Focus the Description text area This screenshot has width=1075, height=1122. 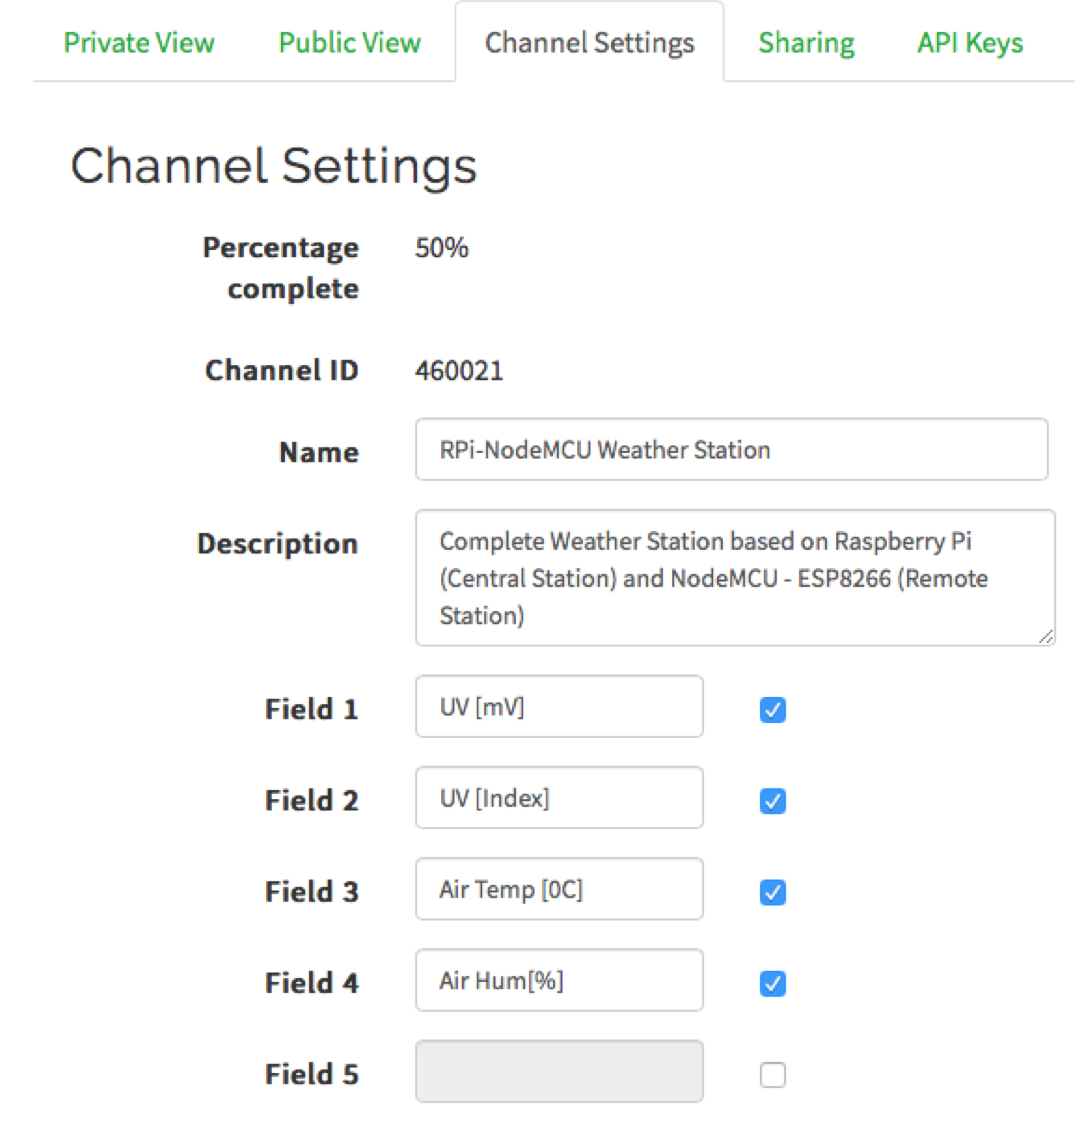(735, 578)
